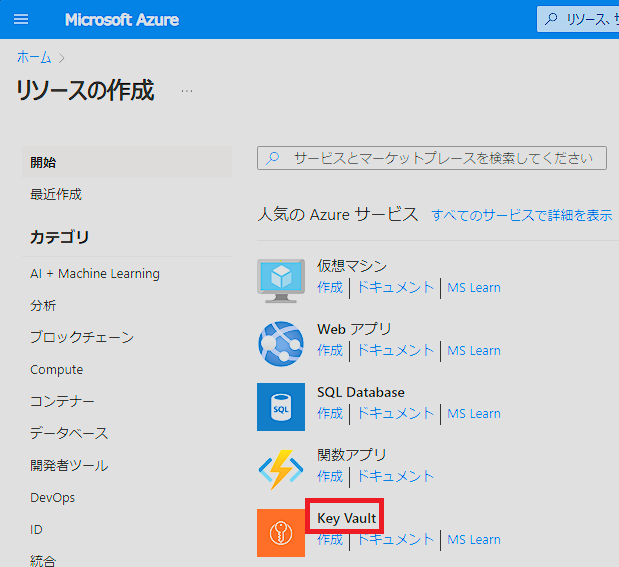Image resolution: width=619 pixels, height=567 pixels.
Task: Select 開始 in the side menu
Action: 127,162
